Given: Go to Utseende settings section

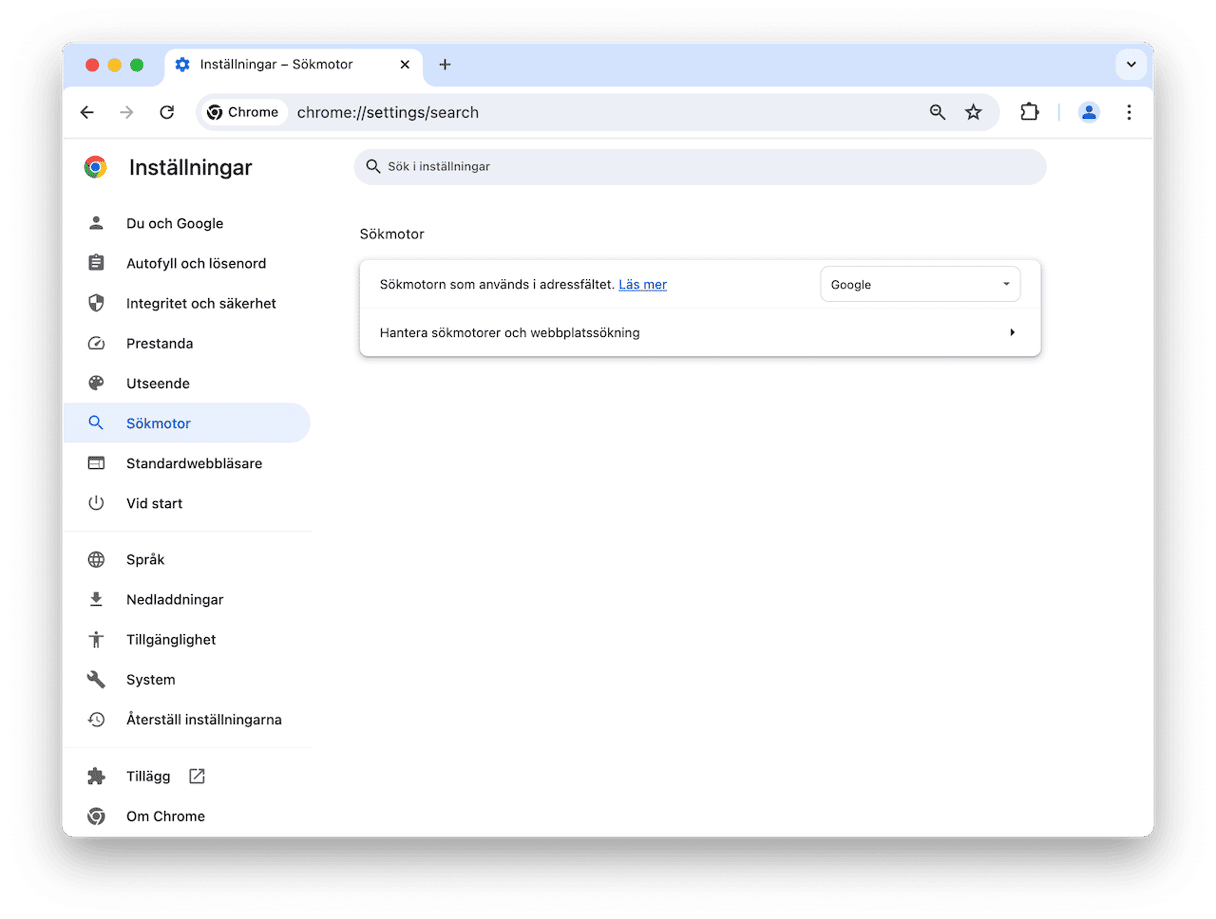Looking at the screenshot, I should point(157,383).
